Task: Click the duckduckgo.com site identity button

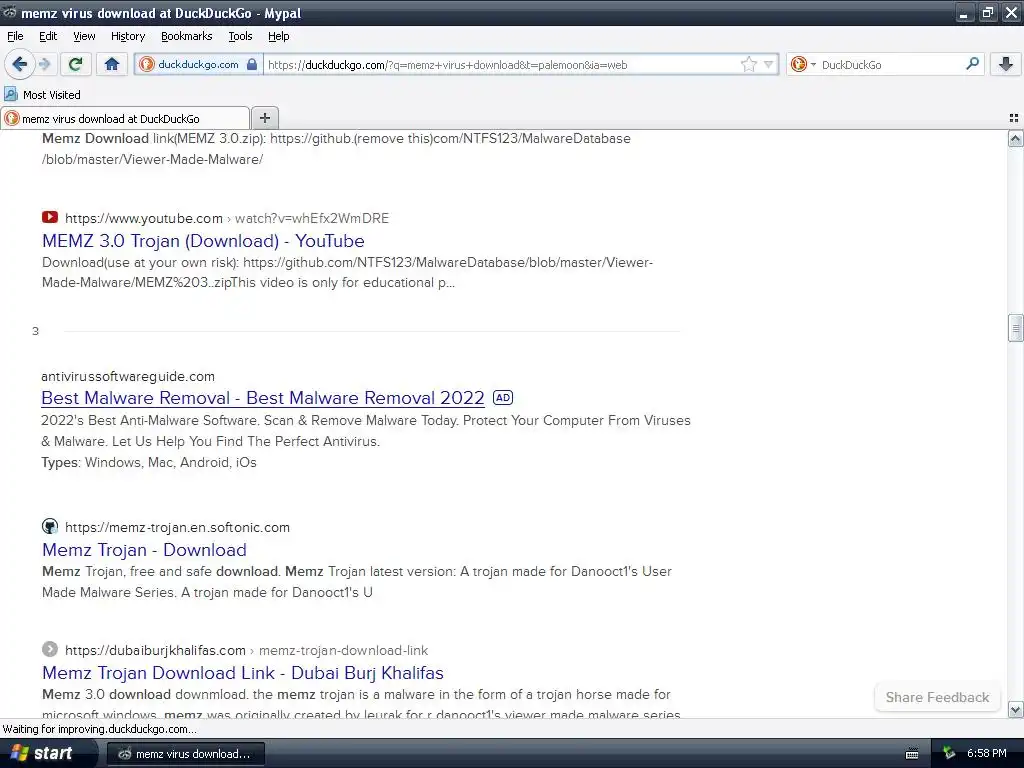Action: [x=199, y=64]
